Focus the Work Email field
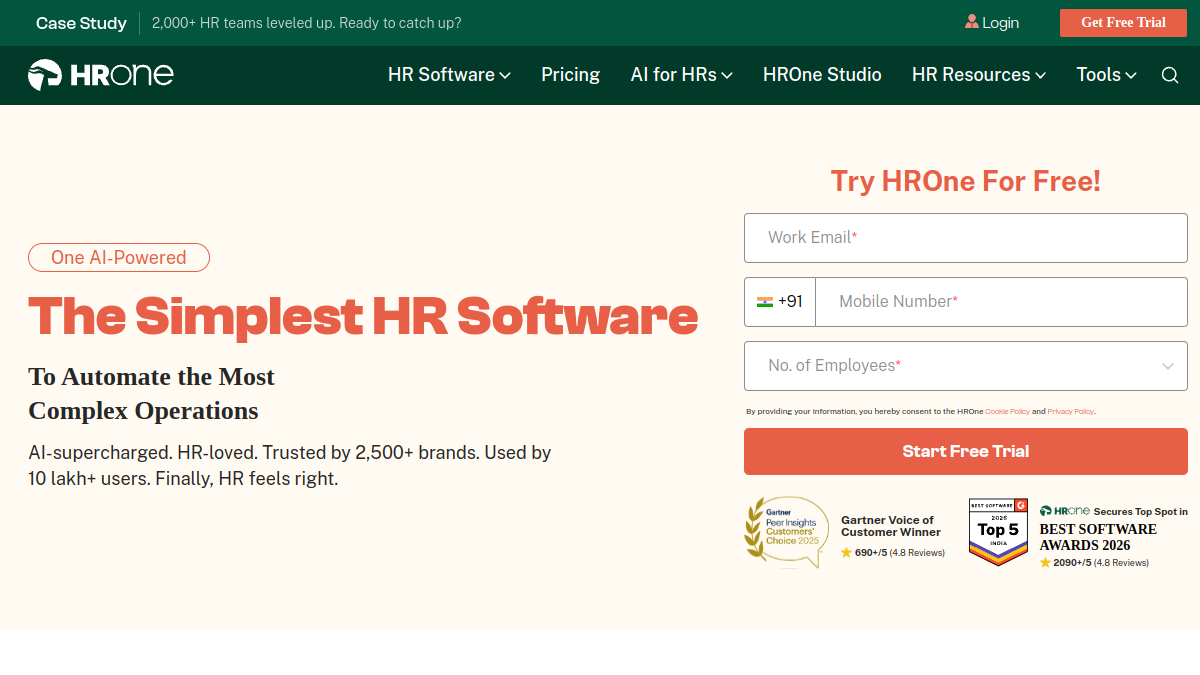The image size is (1200, 675). 966,238
